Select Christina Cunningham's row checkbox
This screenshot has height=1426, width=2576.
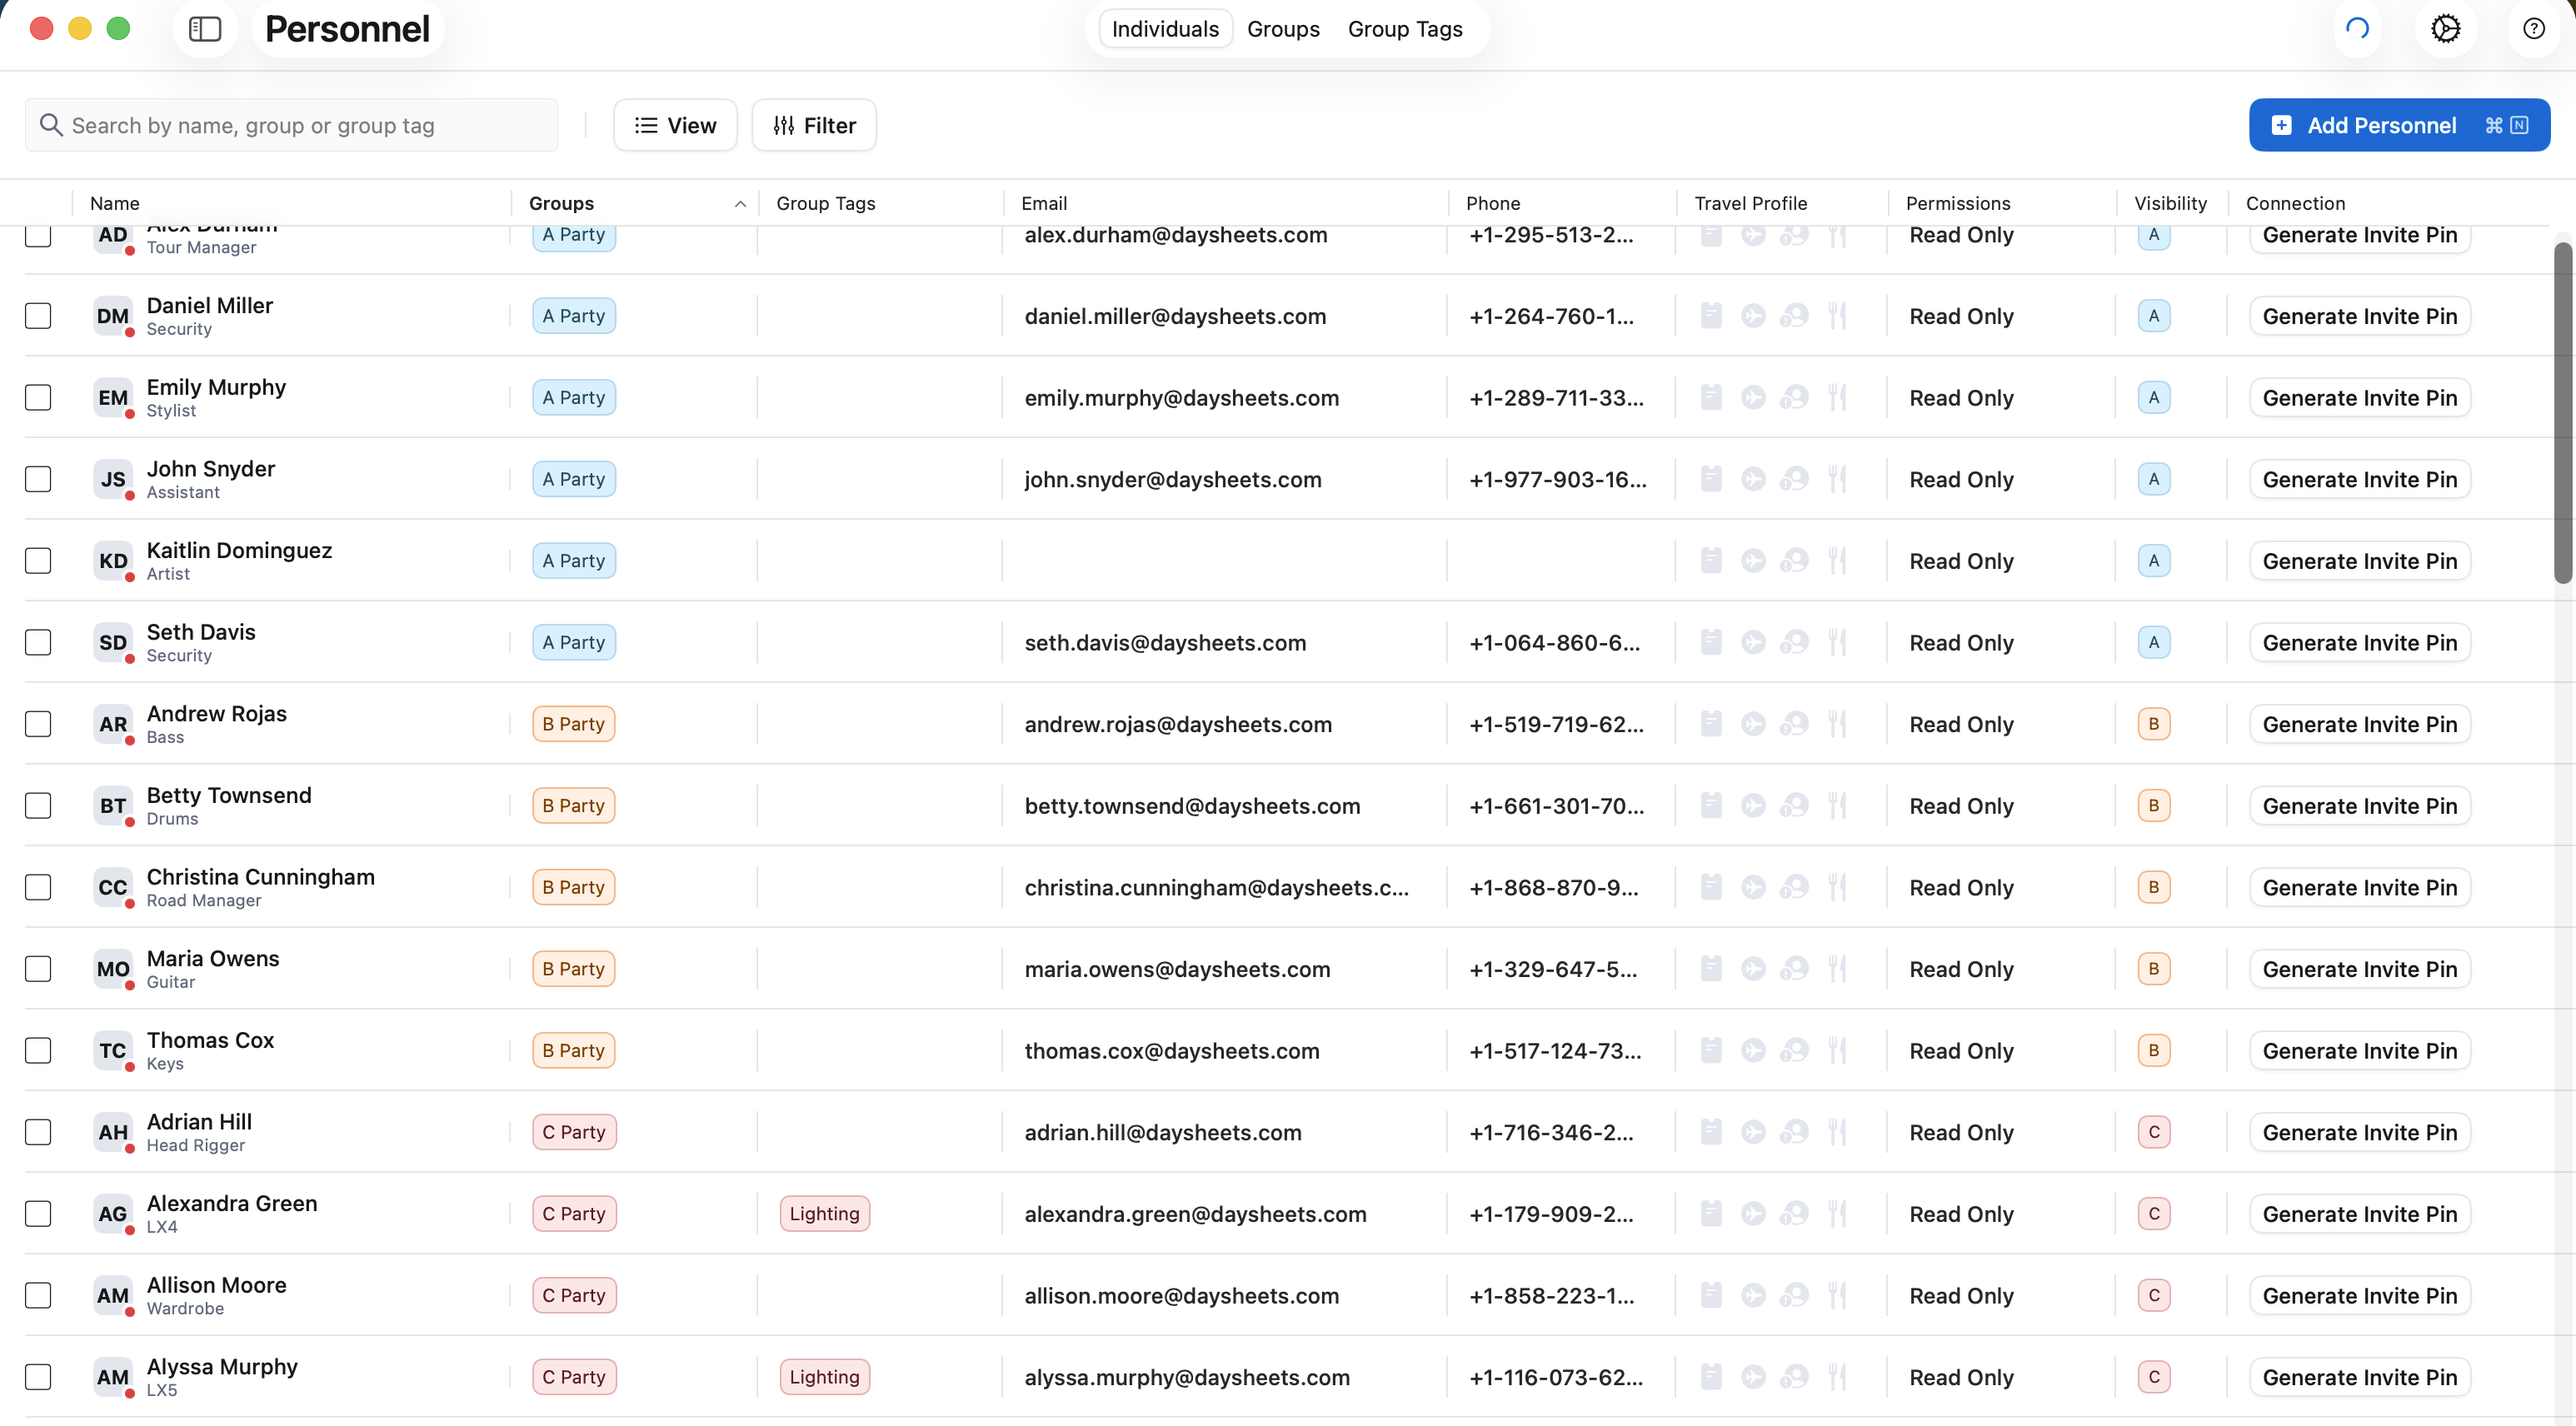[x=38, y=888]
